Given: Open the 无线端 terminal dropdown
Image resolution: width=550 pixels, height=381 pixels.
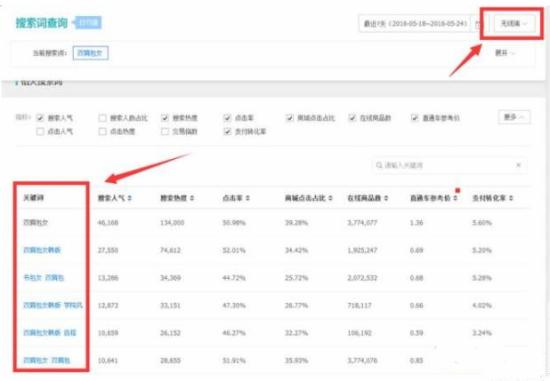Looking at the screenshot, I should pyautogui.click(x=514, y=24).
